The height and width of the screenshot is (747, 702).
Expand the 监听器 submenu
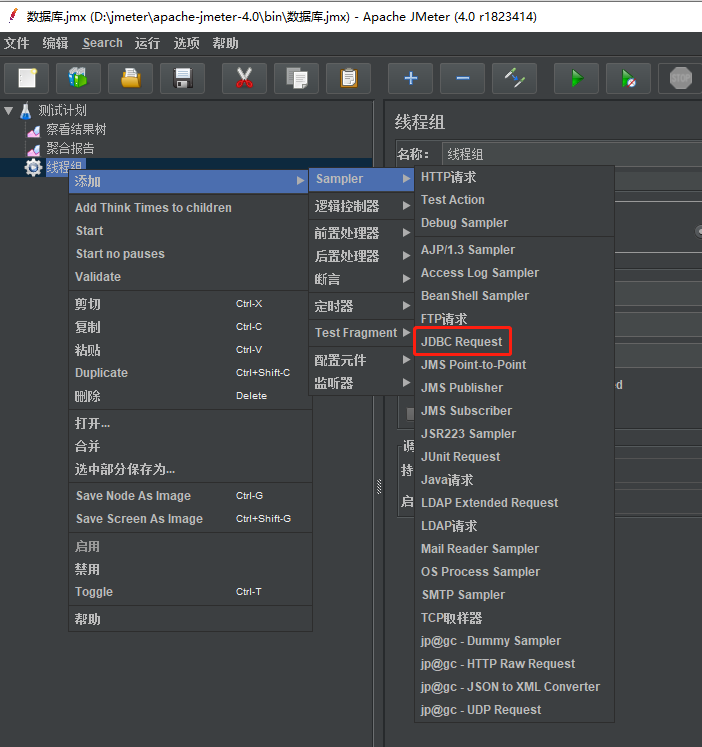(x=361, y=383)
